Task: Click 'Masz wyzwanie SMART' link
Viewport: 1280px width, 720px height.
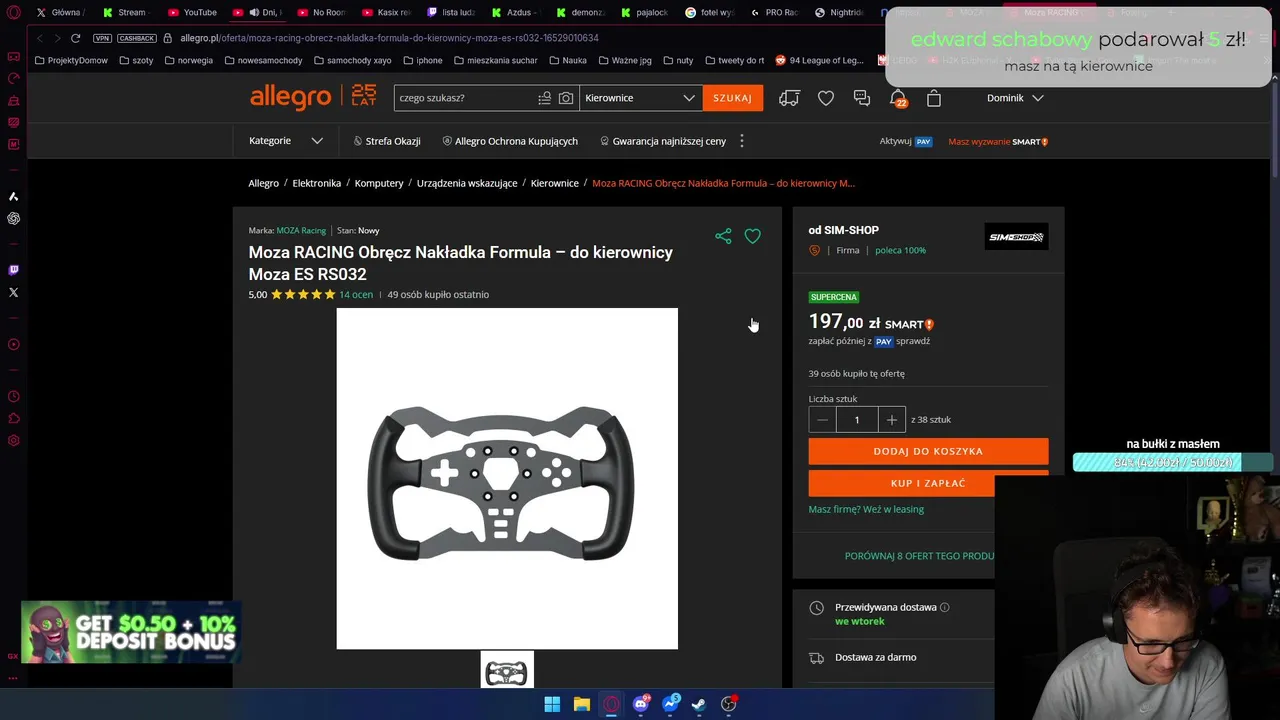Action: 998,142
